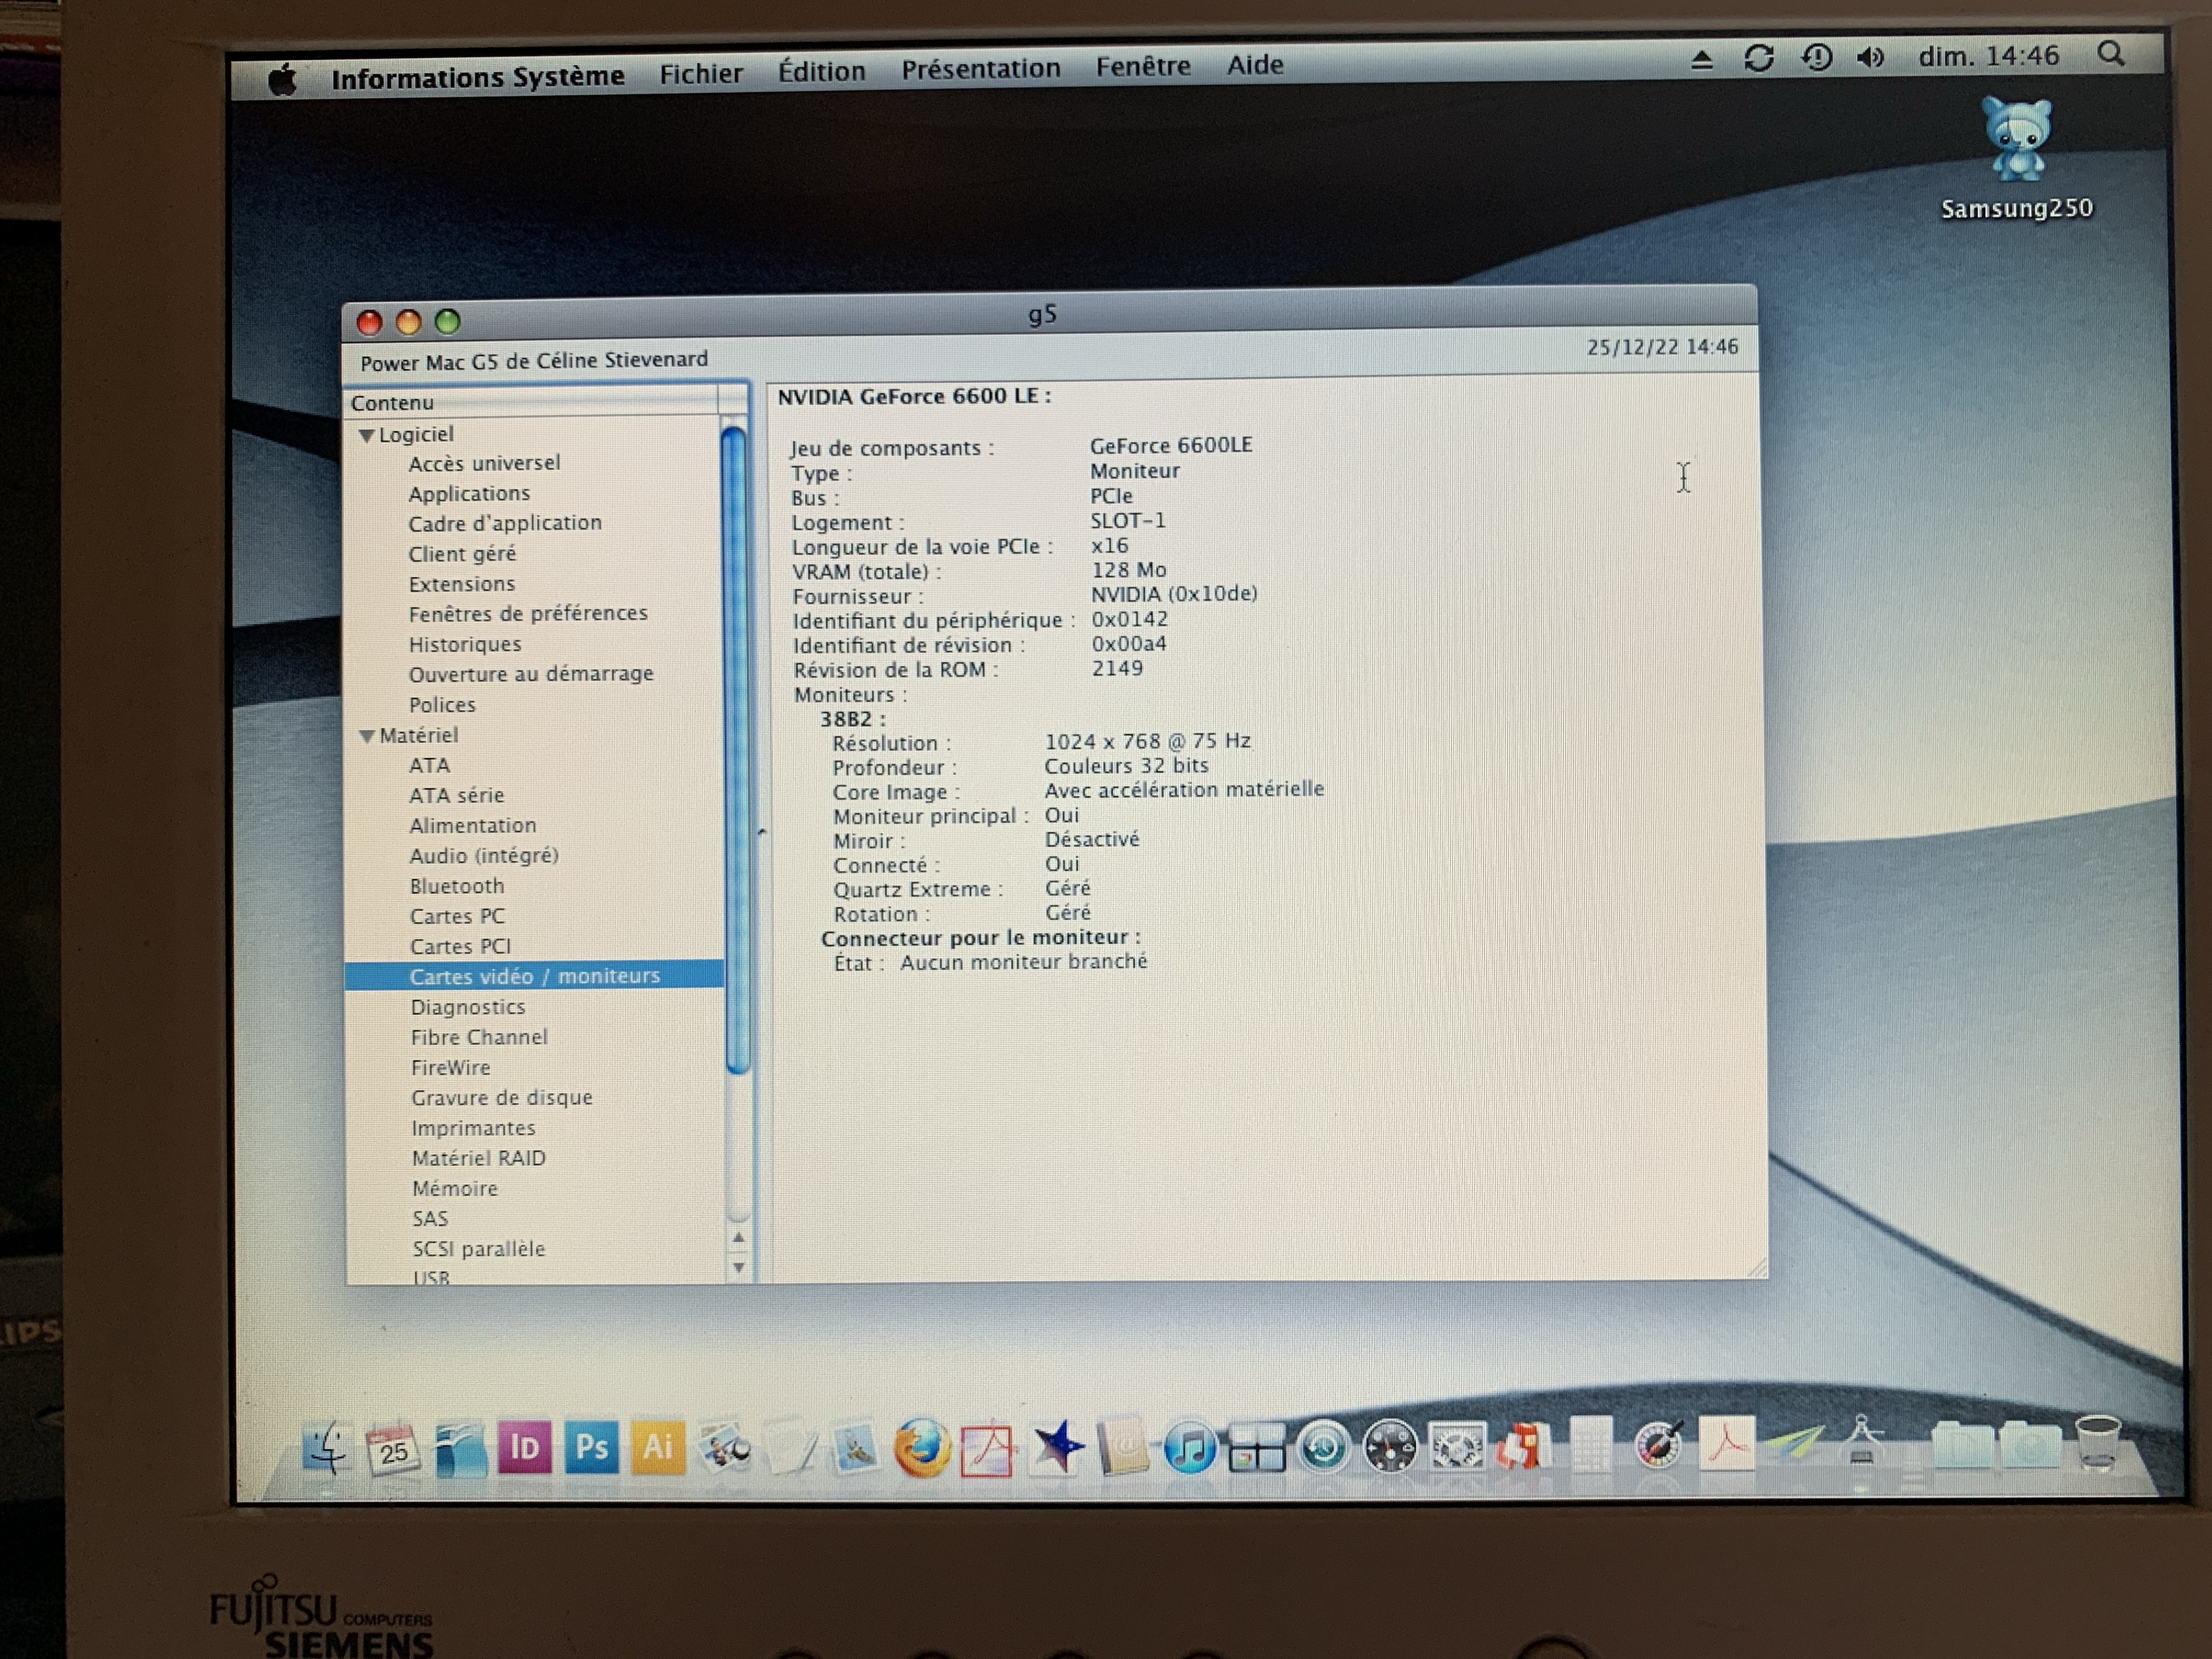Image resolution: width=2212 pixels, height=1659 pixels.
Task: Open Spaces from the Dock
Action: tap(1256, 1447)
